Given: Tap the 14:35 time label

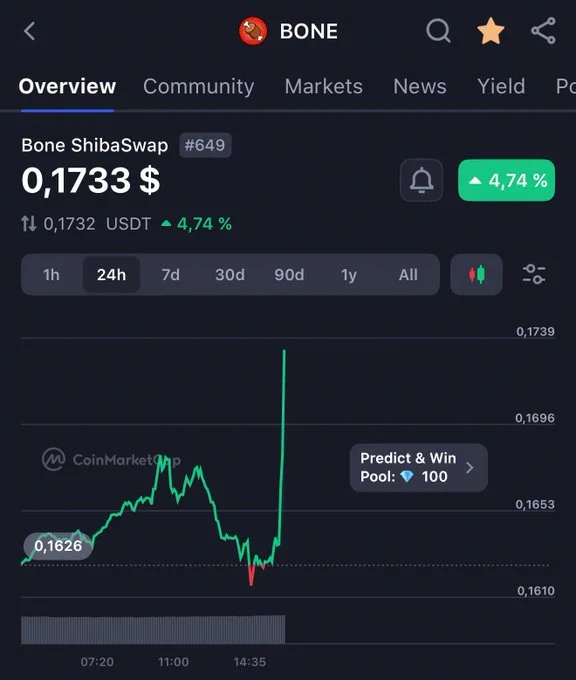Looking at the screenshot, I should [x=250, y=662].
